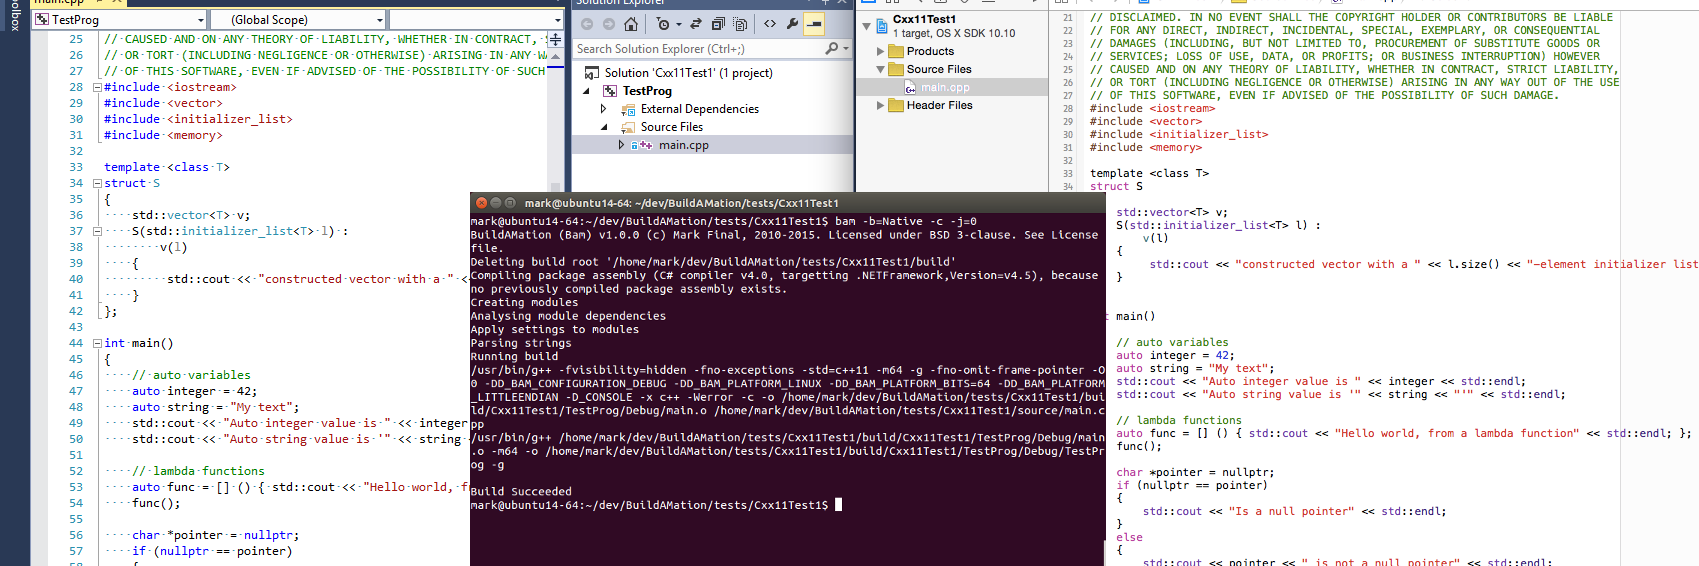This screenshot has height=566, width=1699.
Task: Click the magnifier search icon
Action: [831, 48]
